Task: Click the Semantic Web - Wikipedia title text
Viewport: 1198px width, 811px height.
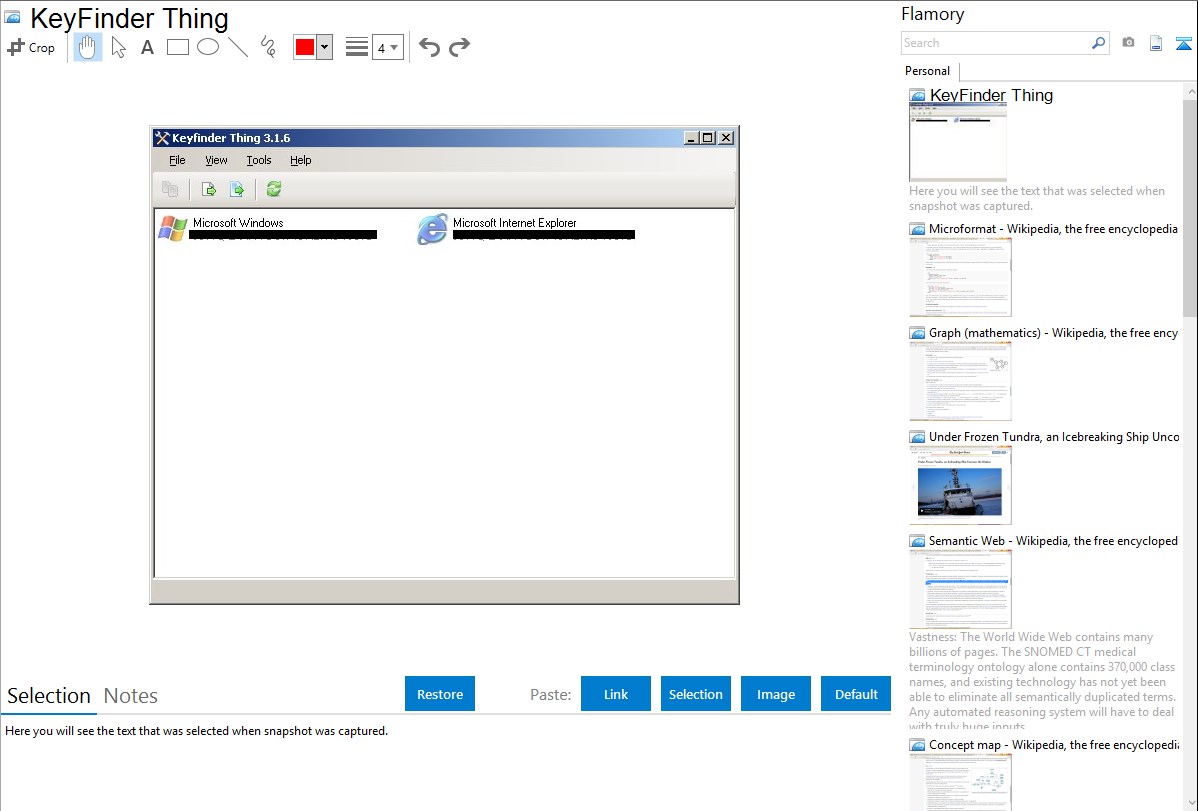Action: [1053, 540]
